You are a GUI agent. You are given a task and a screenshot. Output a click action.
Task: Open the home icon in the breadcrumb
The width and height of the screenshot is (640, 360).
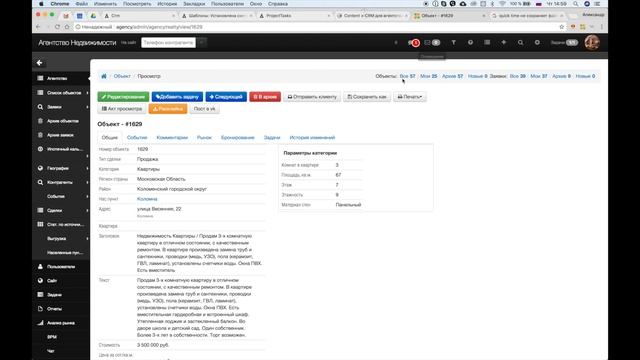[x=104, y=76]
